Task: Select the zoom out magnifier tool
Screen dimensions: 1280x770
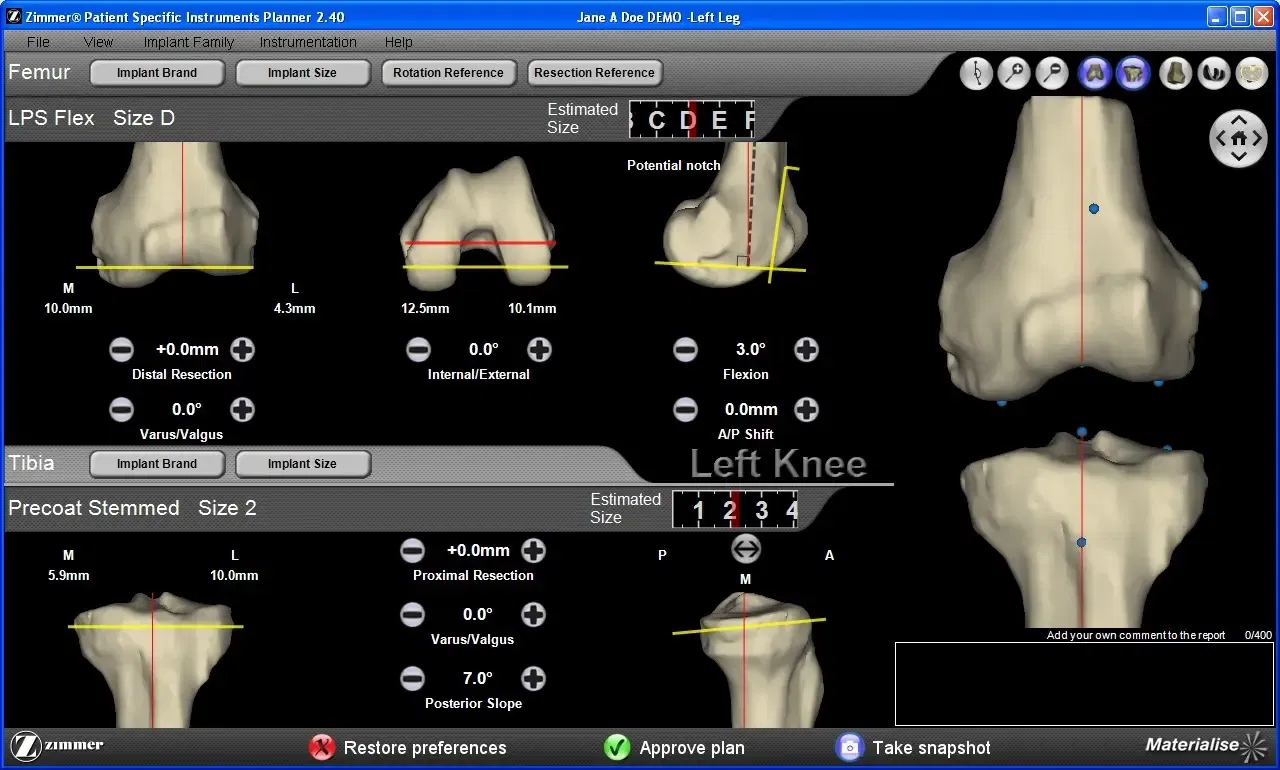Action: pos(1052,73)
